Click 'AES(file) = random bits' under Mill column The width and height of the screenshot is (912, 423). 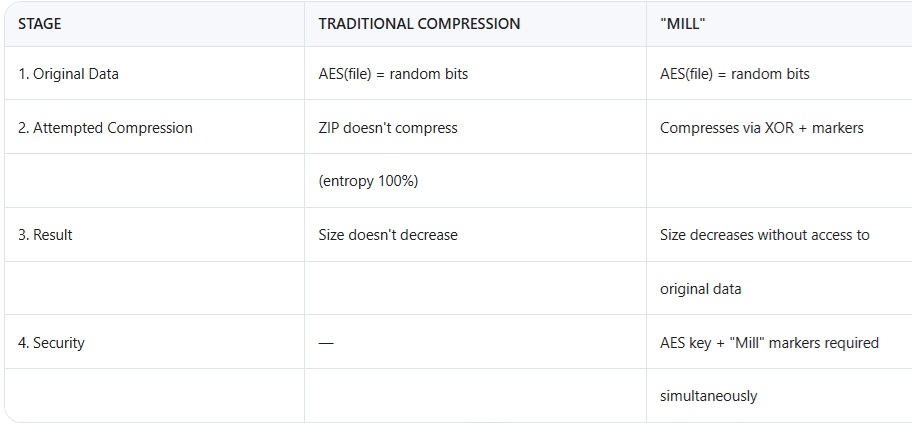735,74
